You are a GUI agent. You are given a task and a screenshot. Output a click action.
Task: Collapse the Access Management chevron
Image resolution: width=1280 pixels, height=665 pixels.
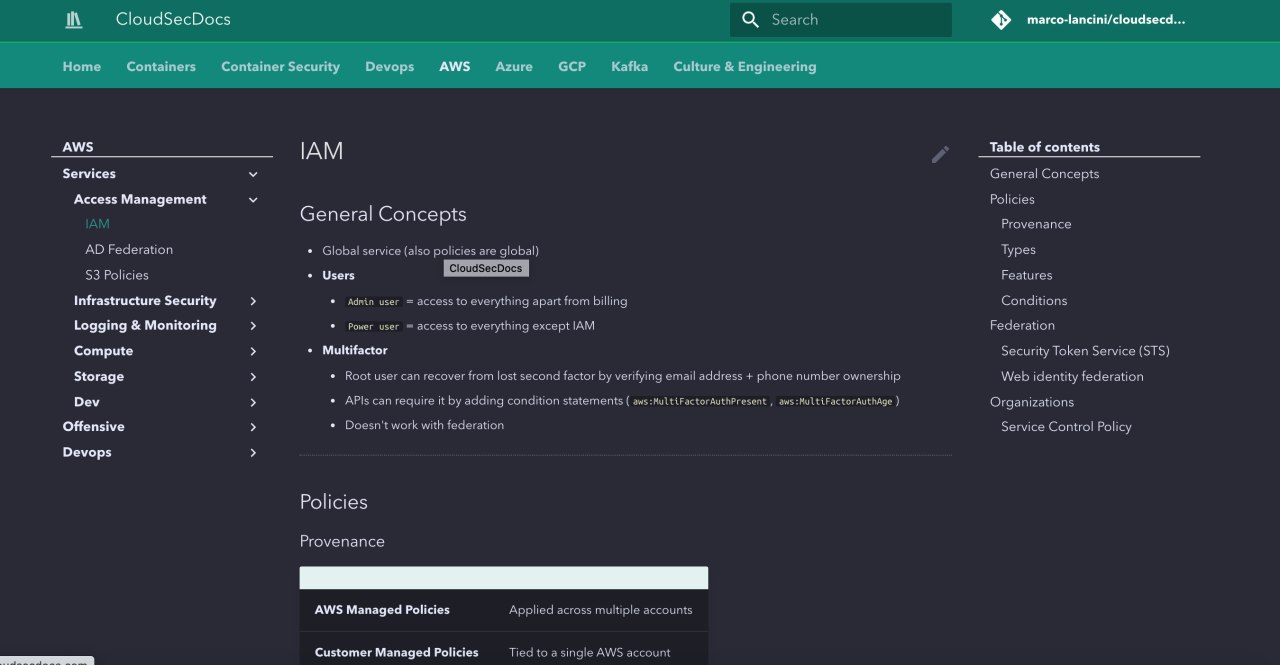253,200
